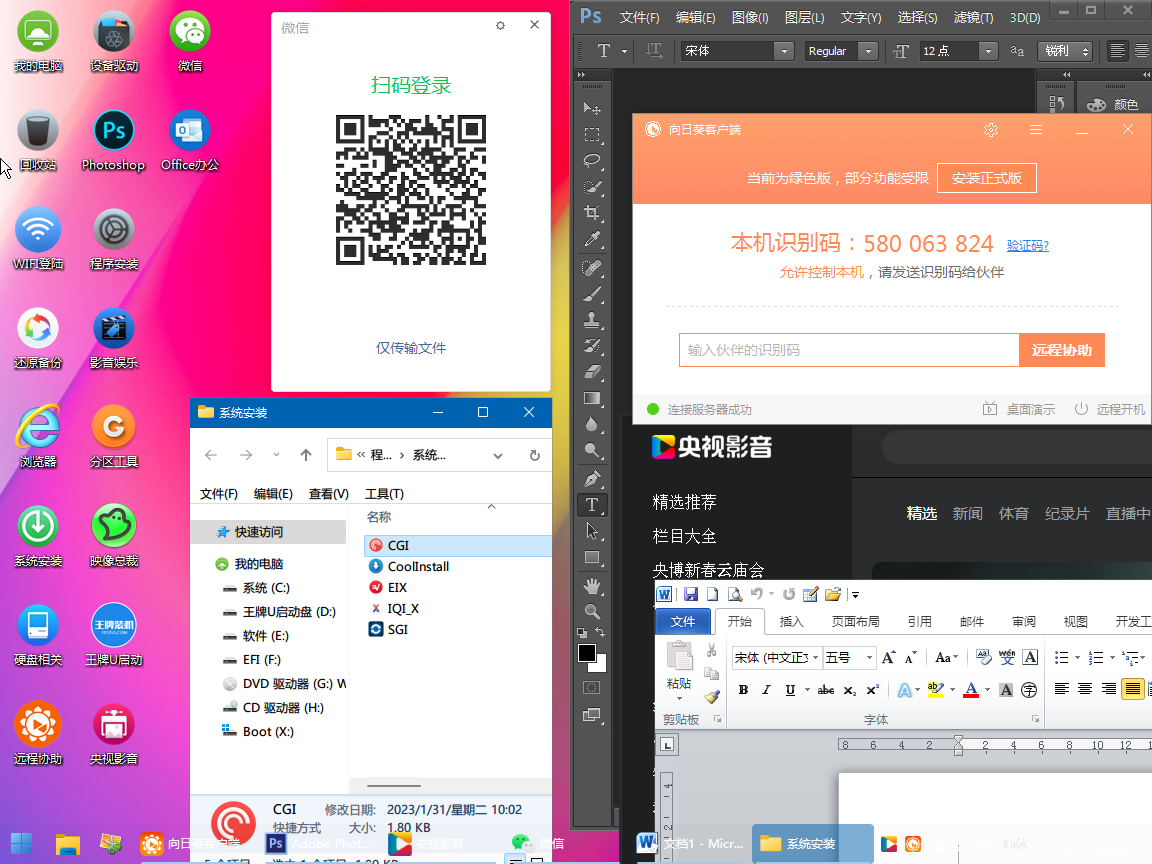Viewport: 1152px width, 864px height.
Task: Select the 新闻 tab in 央视影音
Action: click(x=967, y=514)
